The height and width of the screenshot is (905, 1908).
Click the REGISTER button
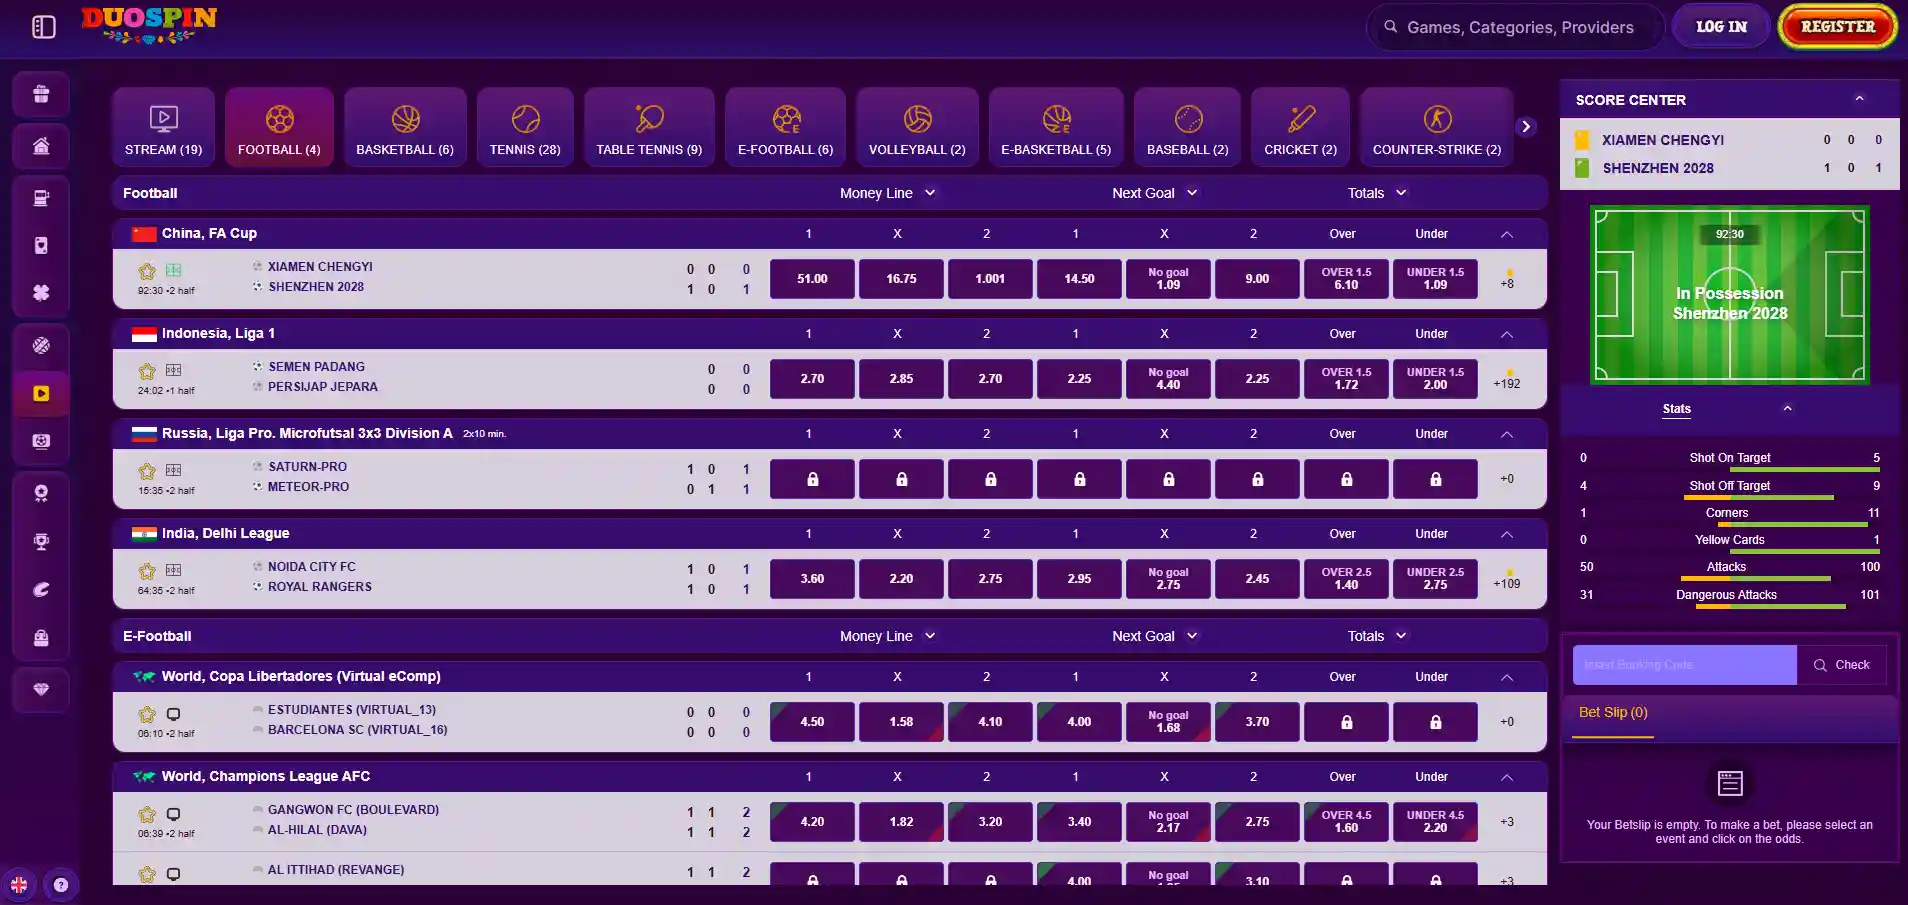tap(1838, 27)
